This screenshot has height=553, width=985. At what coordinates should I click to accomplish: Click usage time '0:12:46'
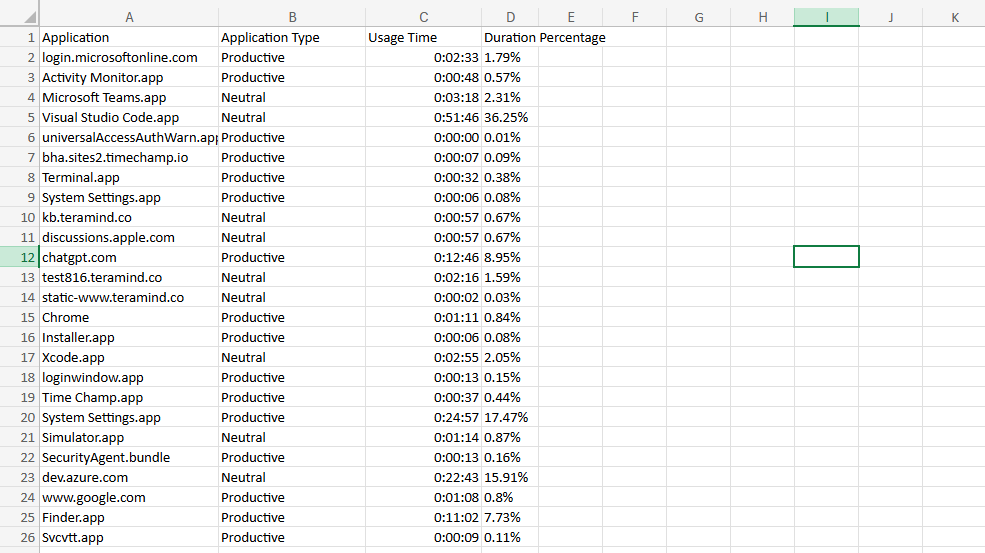coord(423,257)
